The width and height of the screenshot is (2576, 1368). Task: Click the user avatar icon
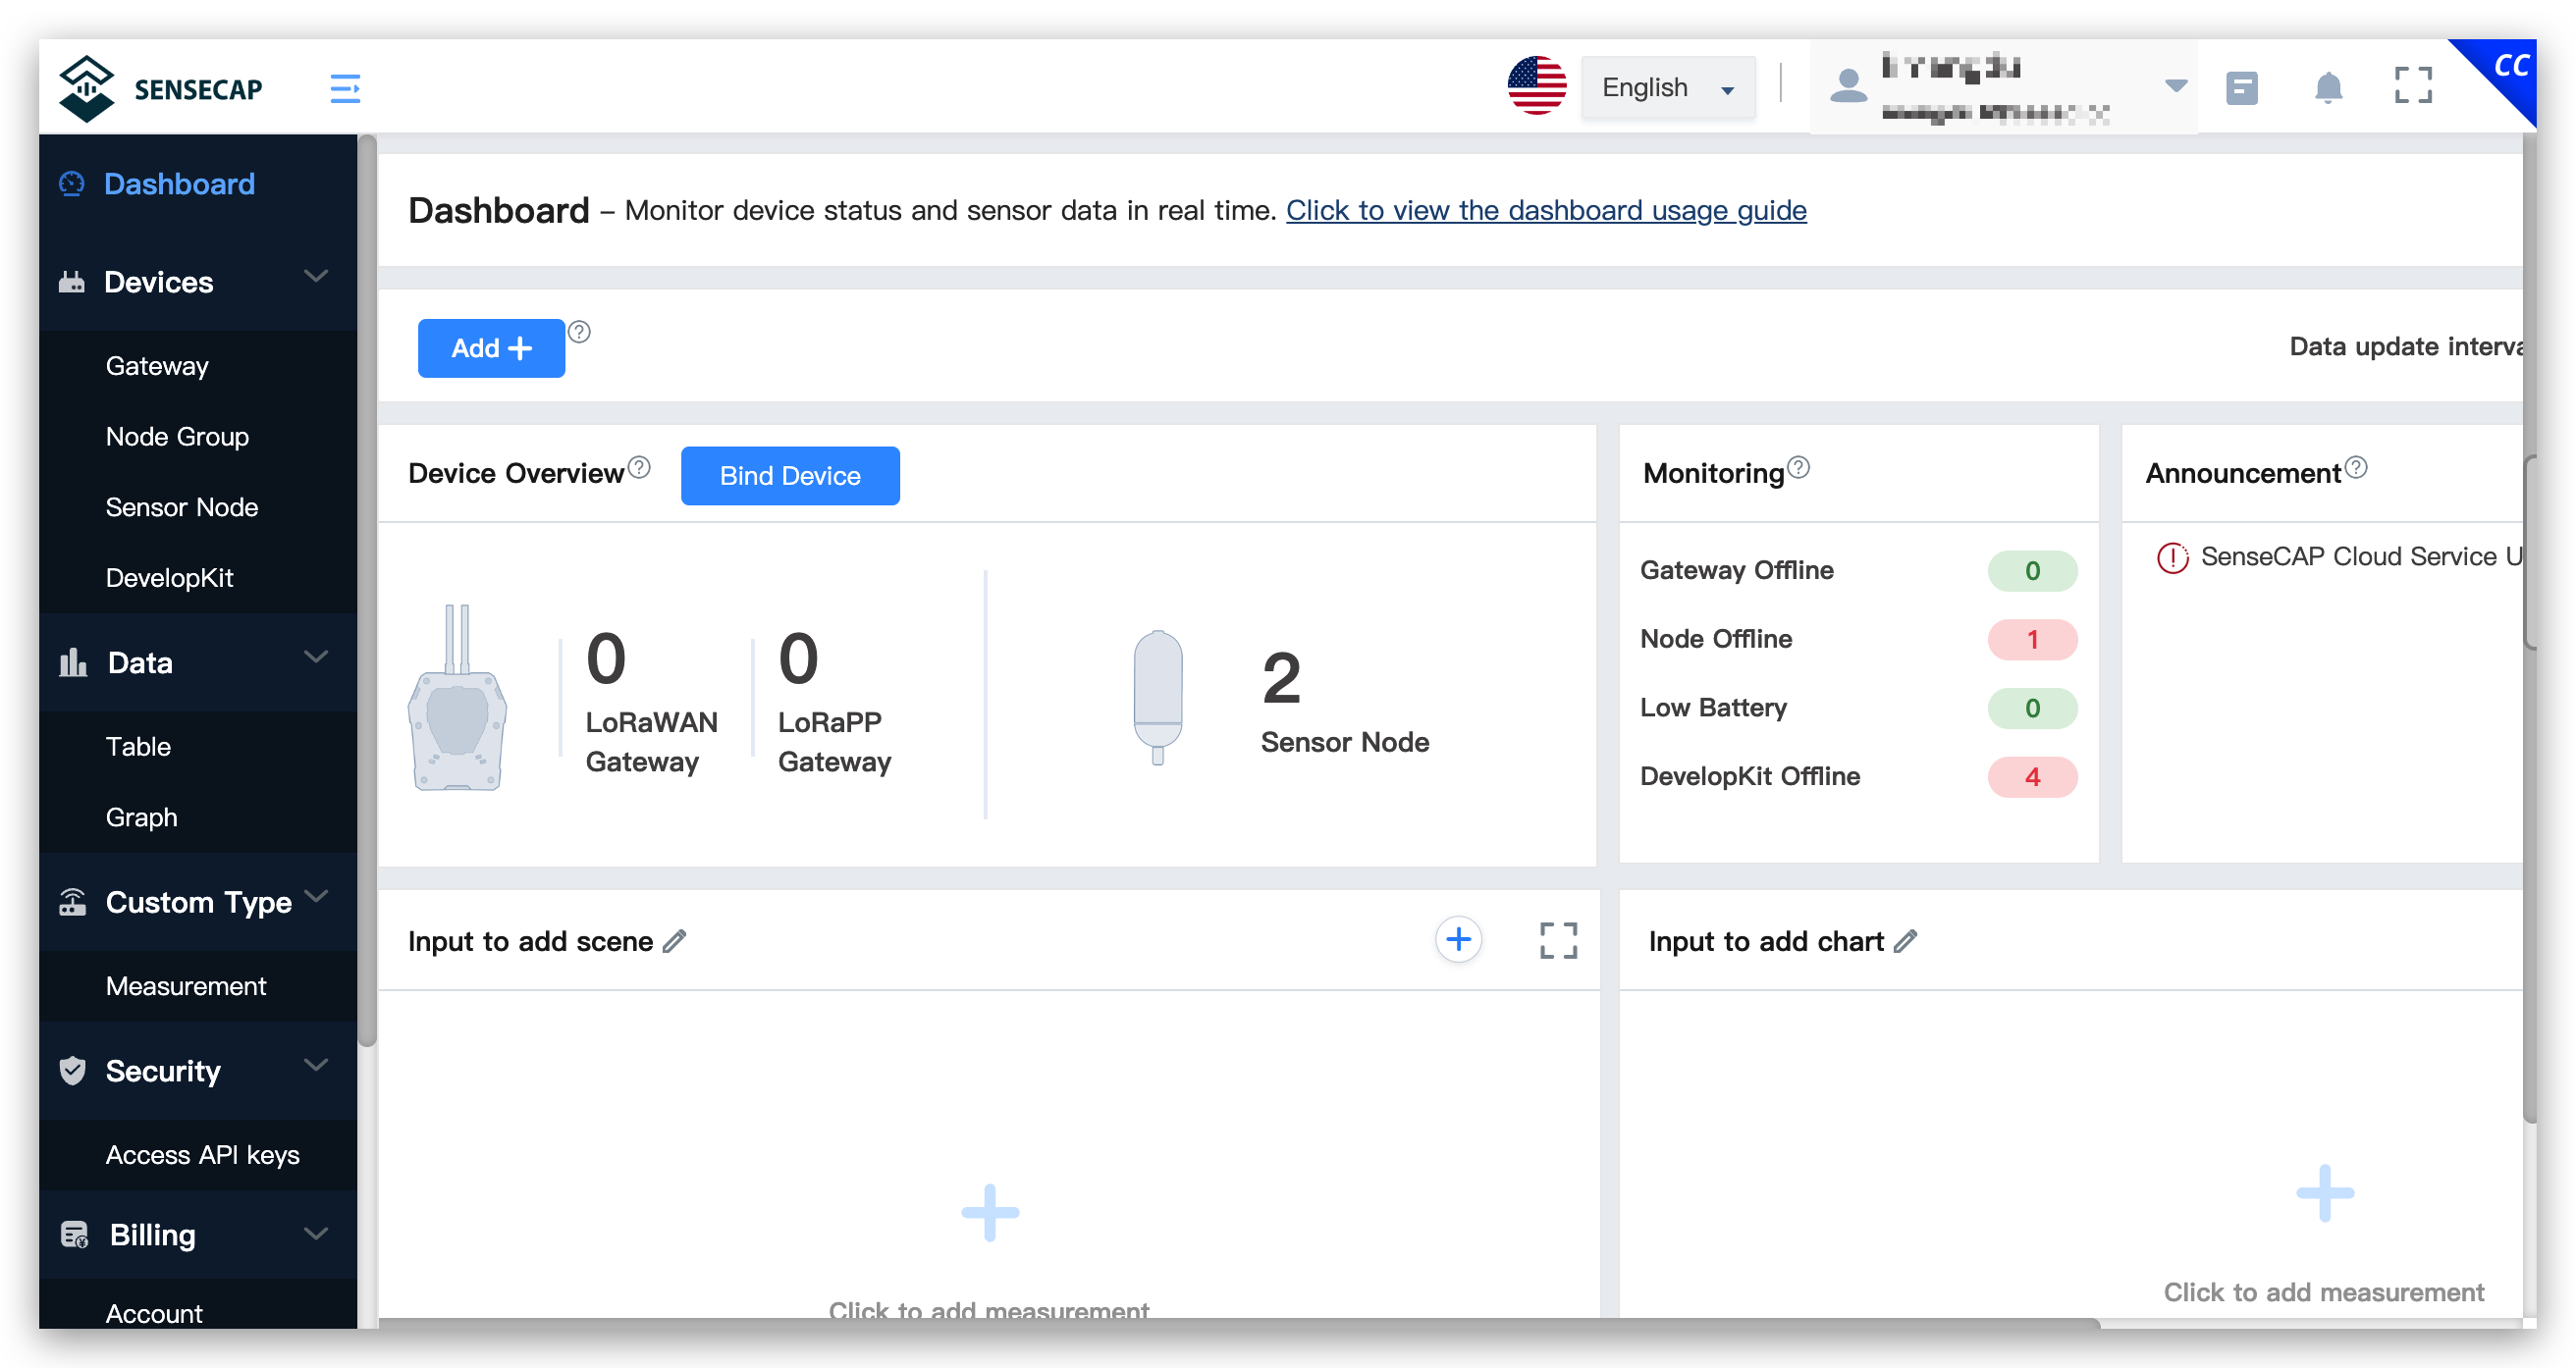click(x=1848, y=86)
